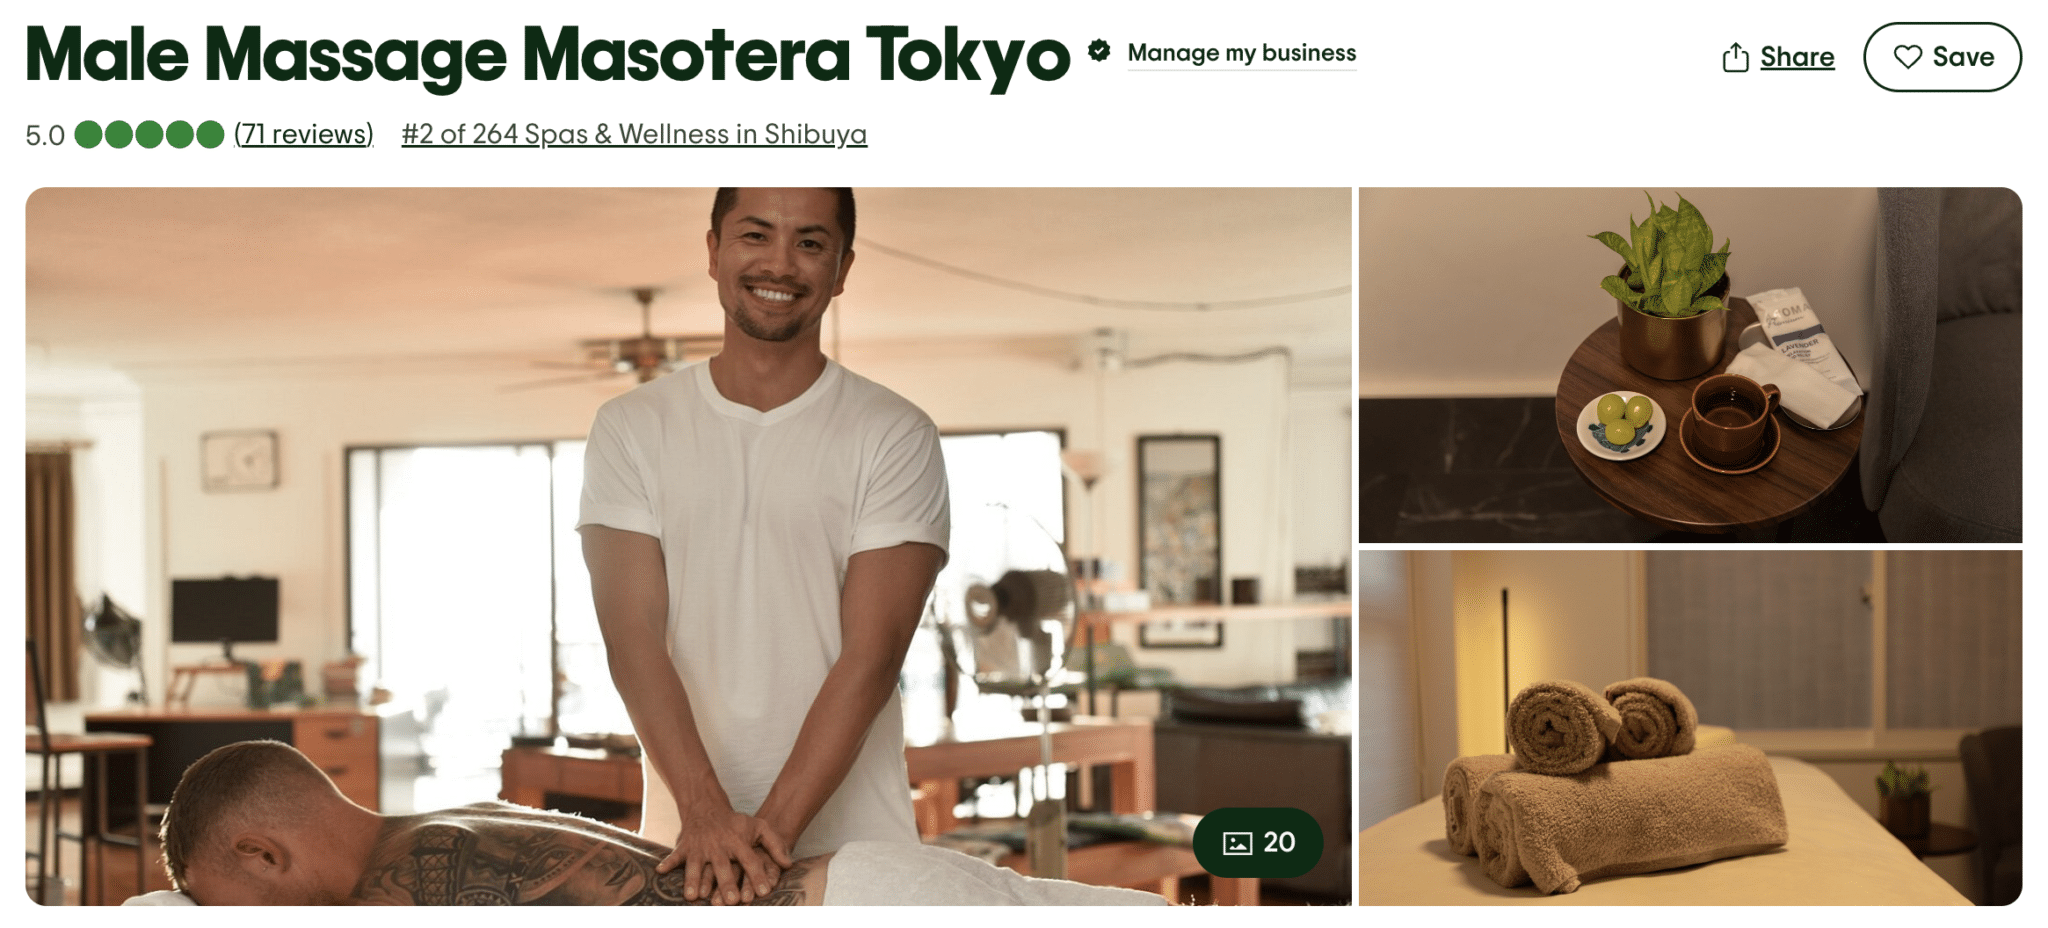This screenshot has height=928, width=2048.
Task: Click the verified badge beside the title
Action: (1099, 51)
